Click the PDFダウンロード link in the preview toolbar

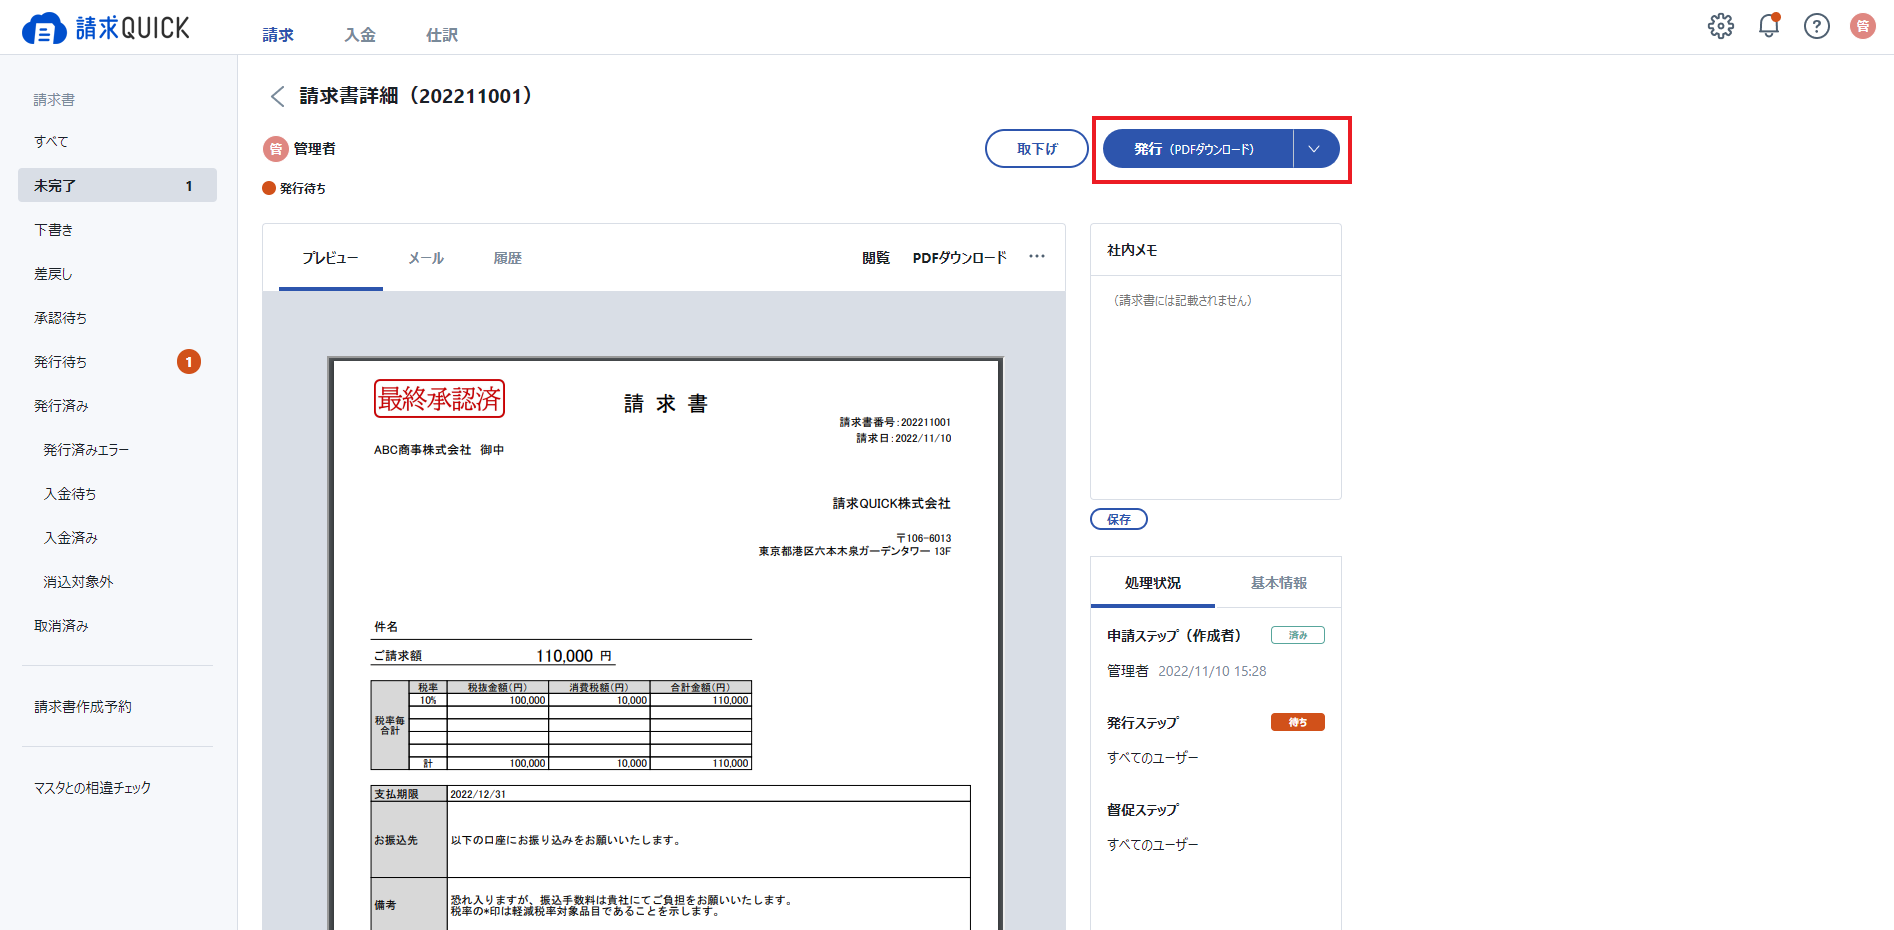[x=959, y=258]
